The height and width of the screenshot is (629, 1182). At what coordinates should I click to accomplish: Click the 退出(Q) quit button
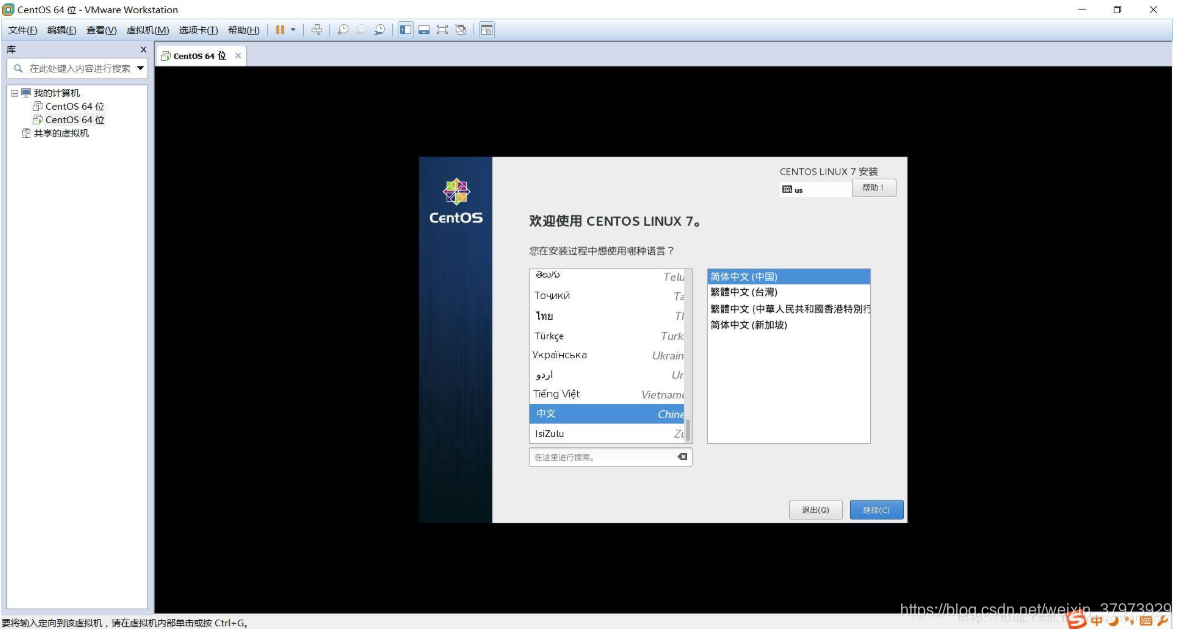pos(816,511)
